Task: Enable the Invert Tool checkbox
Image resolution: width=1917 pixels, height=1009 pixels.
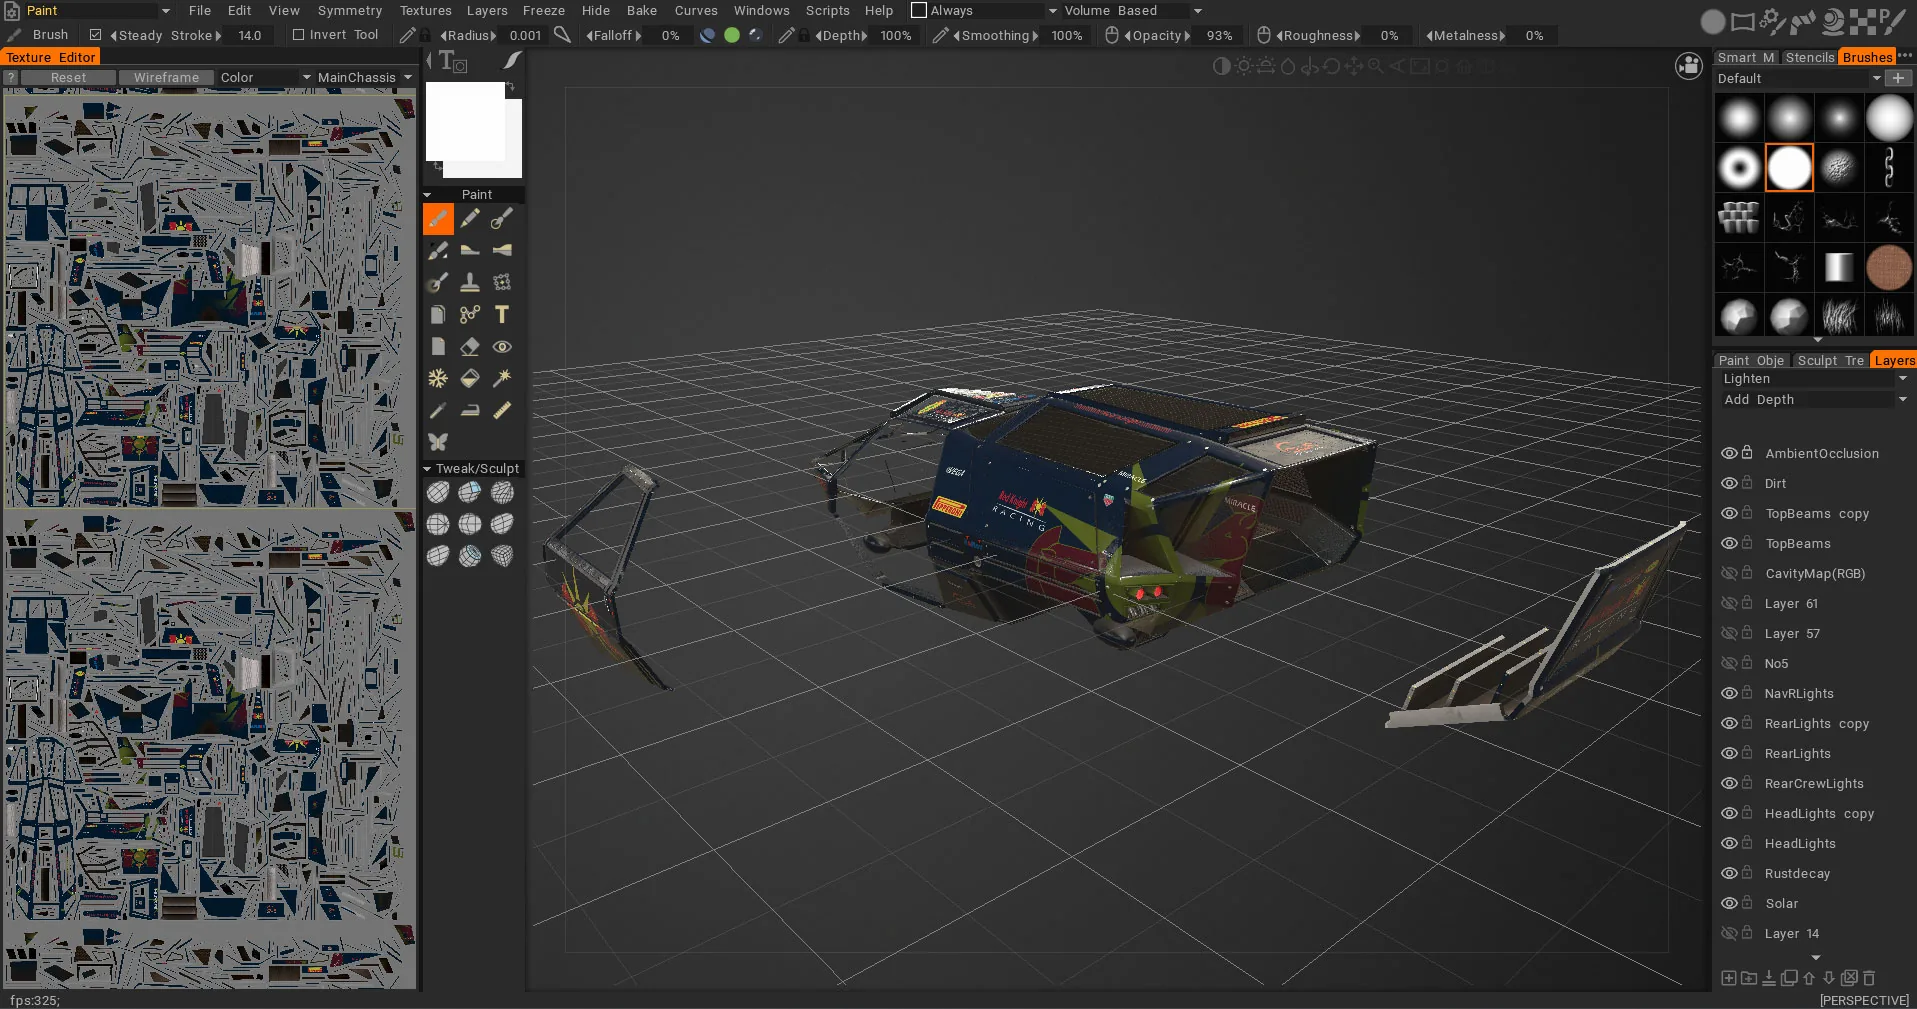Action: 298,35
